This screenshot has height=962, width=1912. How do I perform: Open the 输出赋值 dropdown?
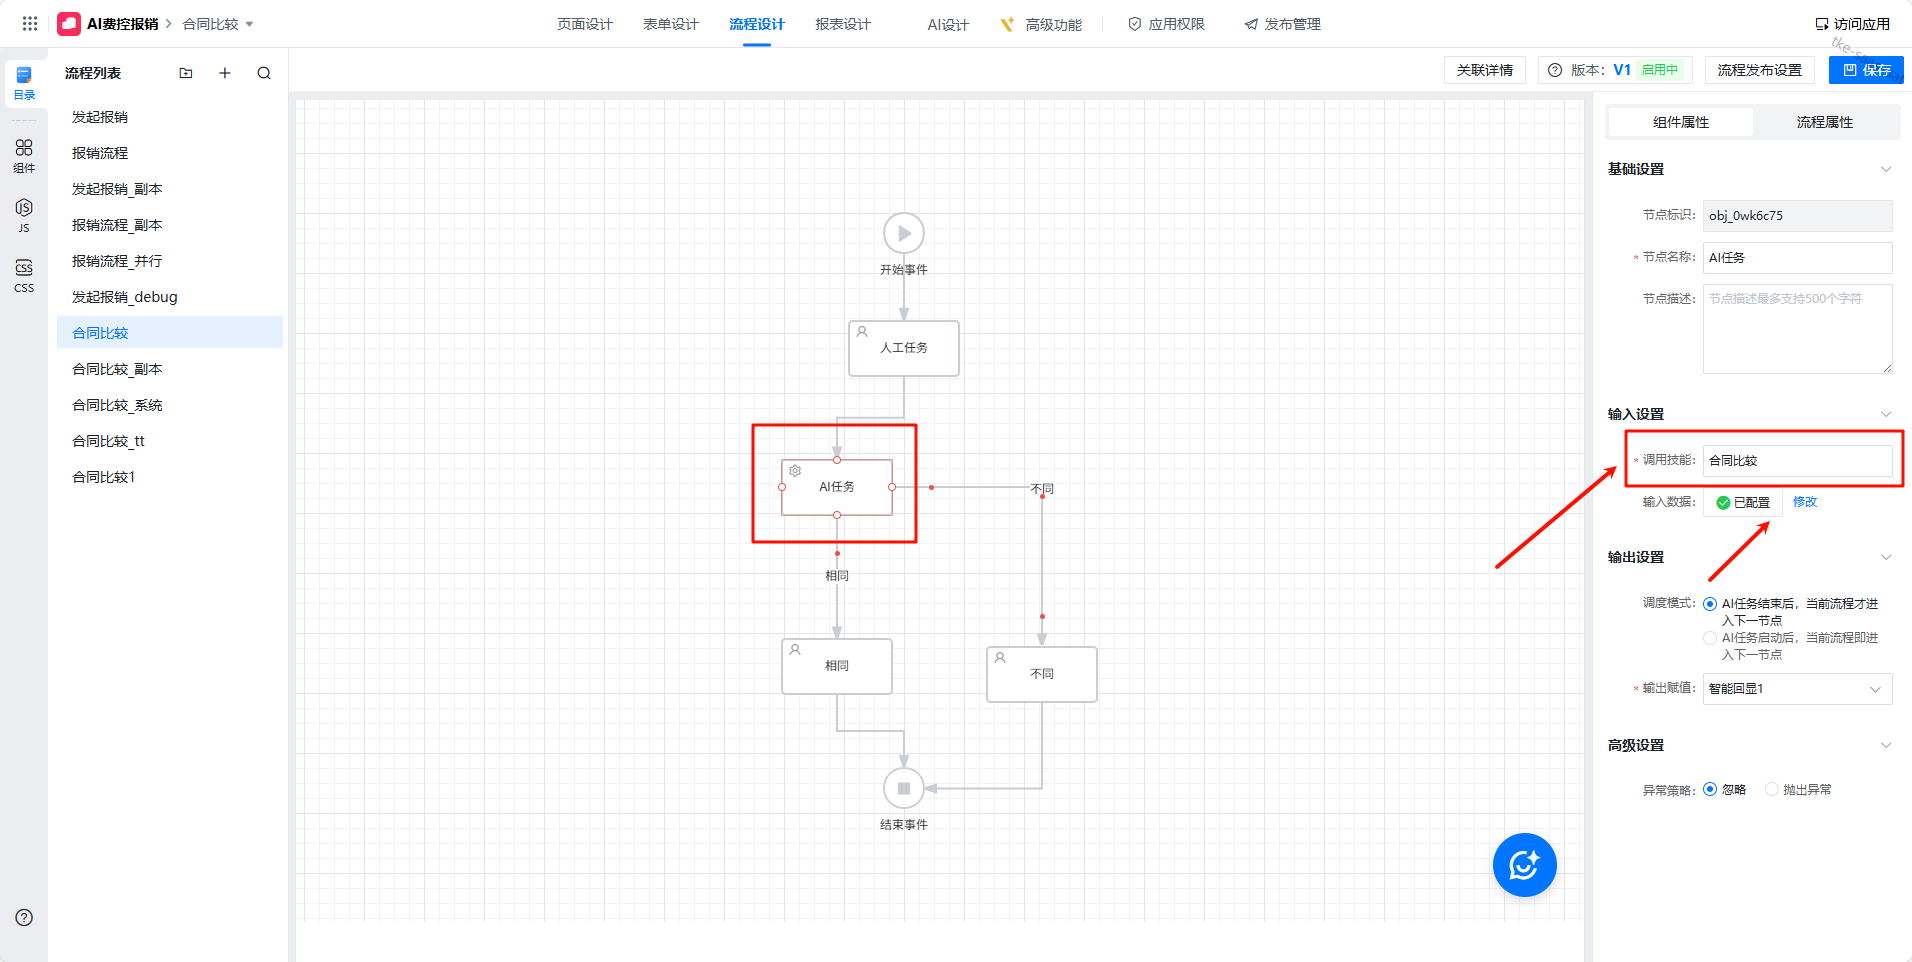[1796, 689]
